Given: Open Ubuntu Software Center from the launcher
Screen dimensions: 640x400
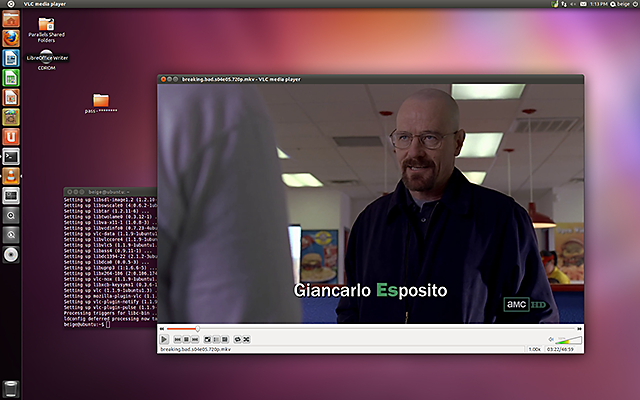Looking at the screenshot, I should [11, 117].
